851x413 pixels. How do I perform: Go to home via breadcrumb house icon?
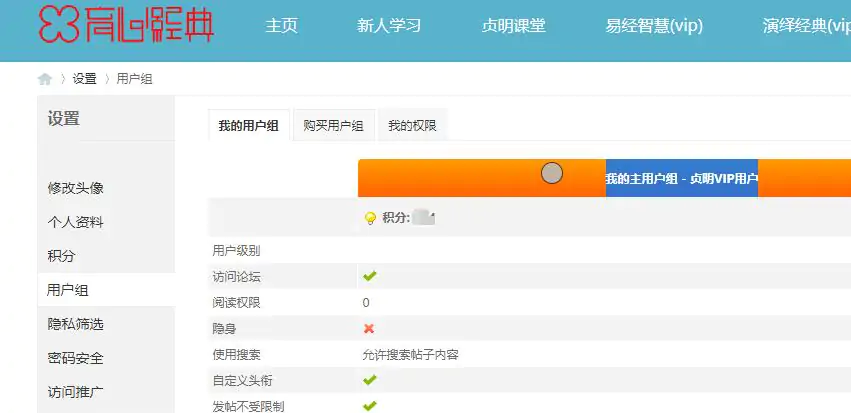pyautogui.click(x=45, y=79)
